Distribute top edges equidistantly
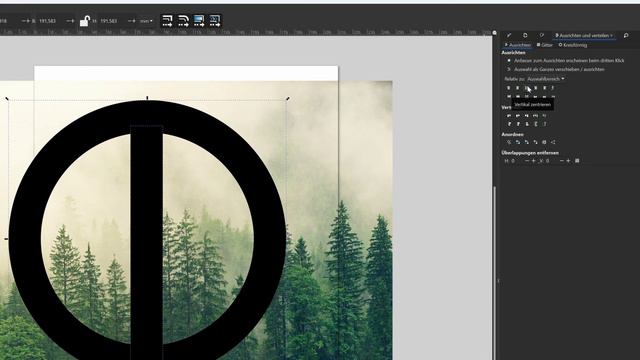The image size is (640, 360). pyautogui.click(x=509, y=124)
